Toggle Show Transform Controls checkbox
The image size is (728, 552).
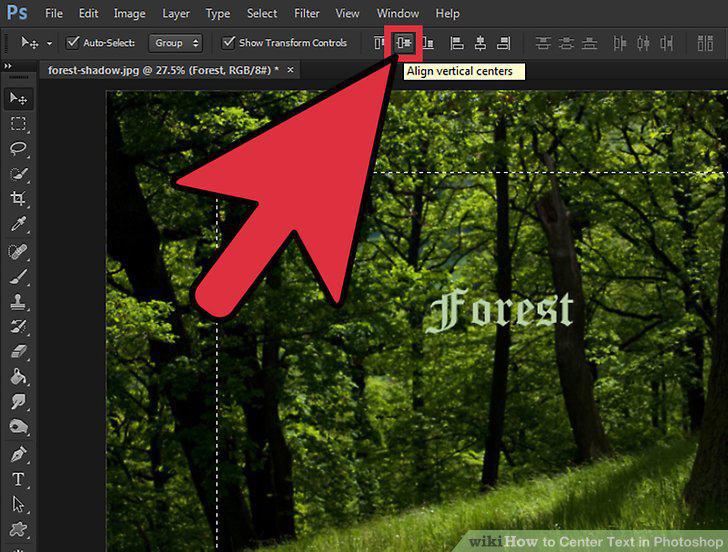pos(228,42)
